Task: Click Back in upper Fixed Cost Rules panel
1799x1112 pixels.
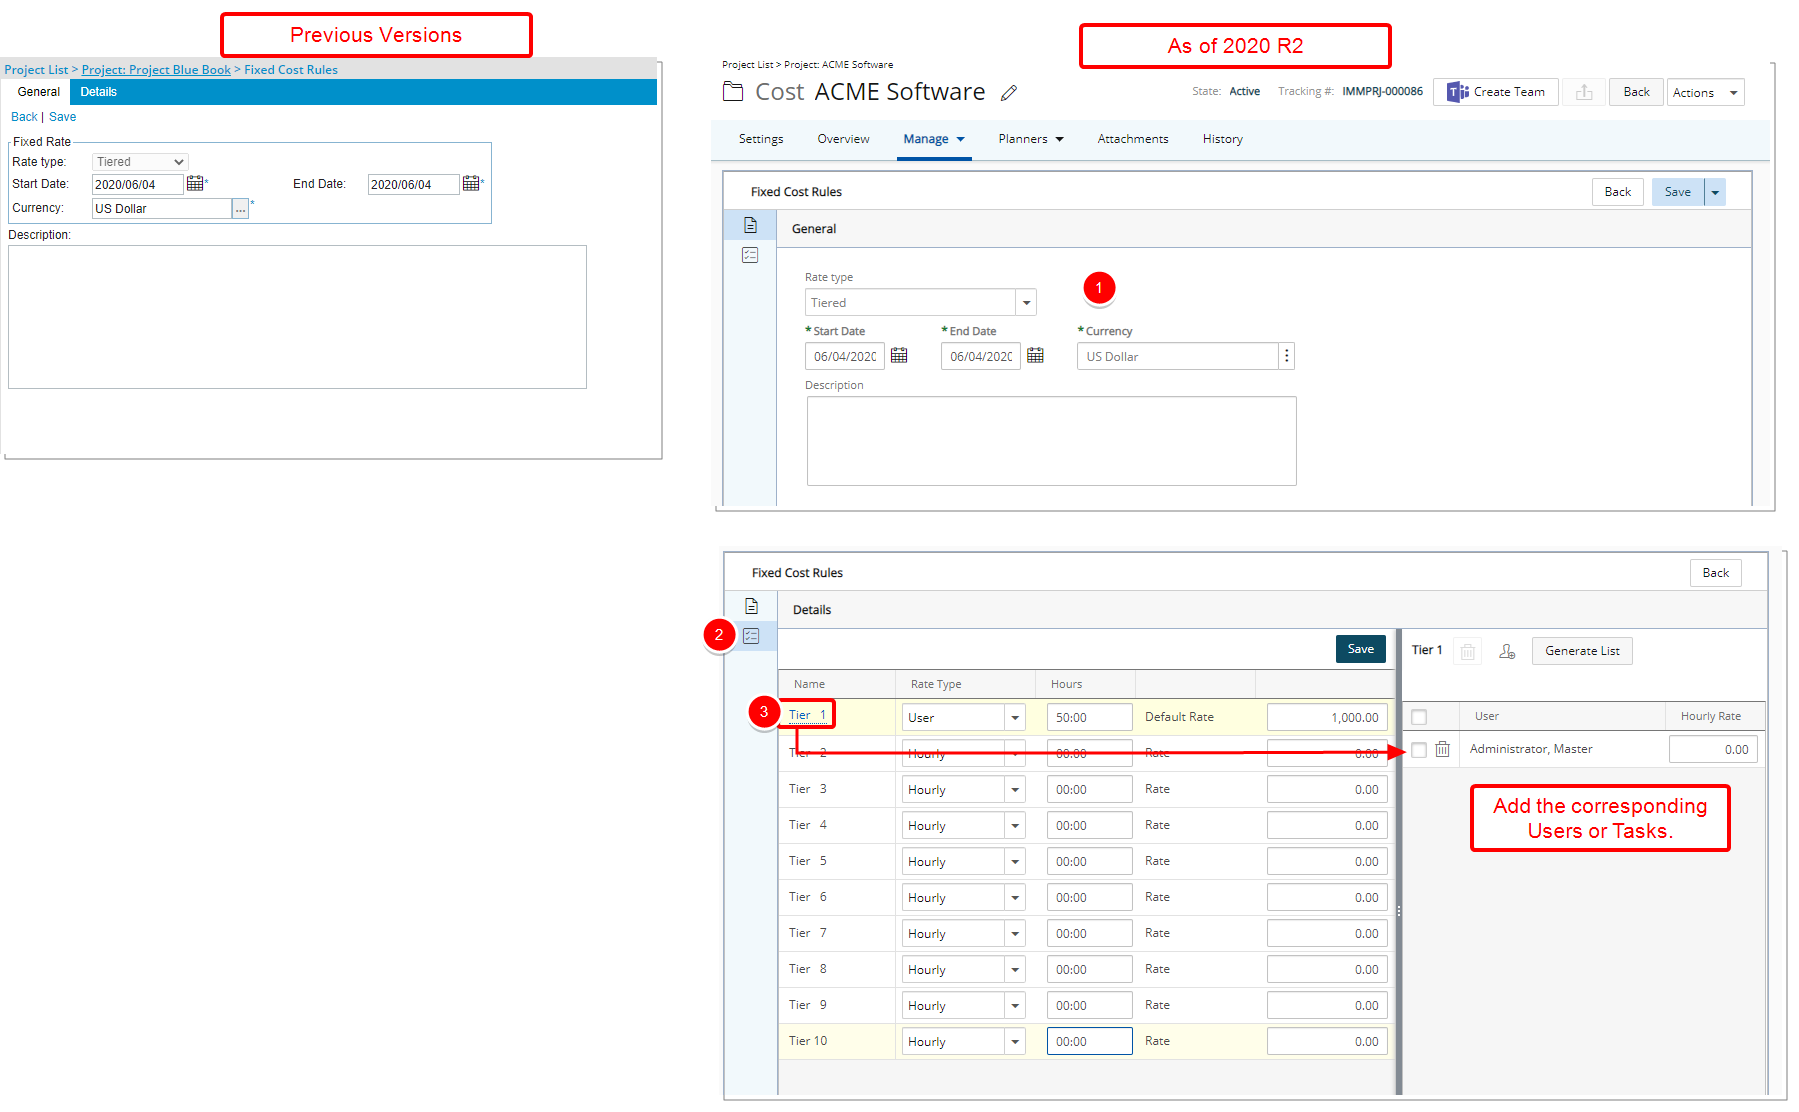Action: pyautogui.click(x=1617, y=192)
